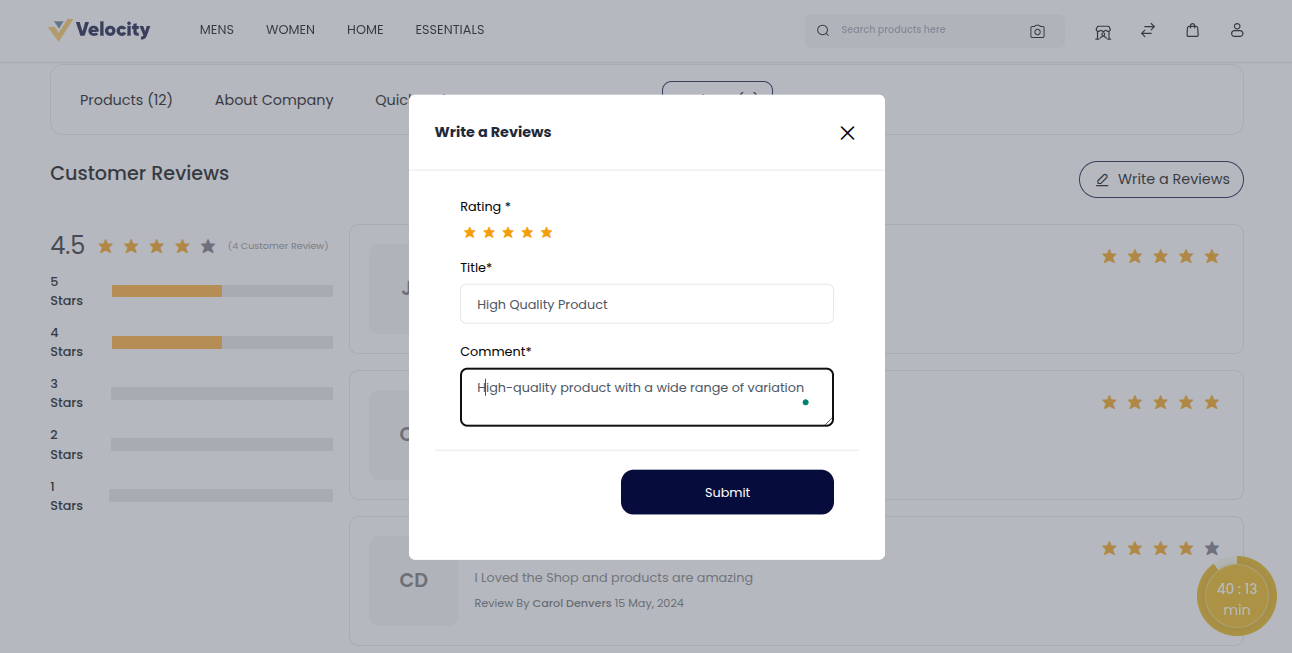Select the About Company tab

[273, 99]
